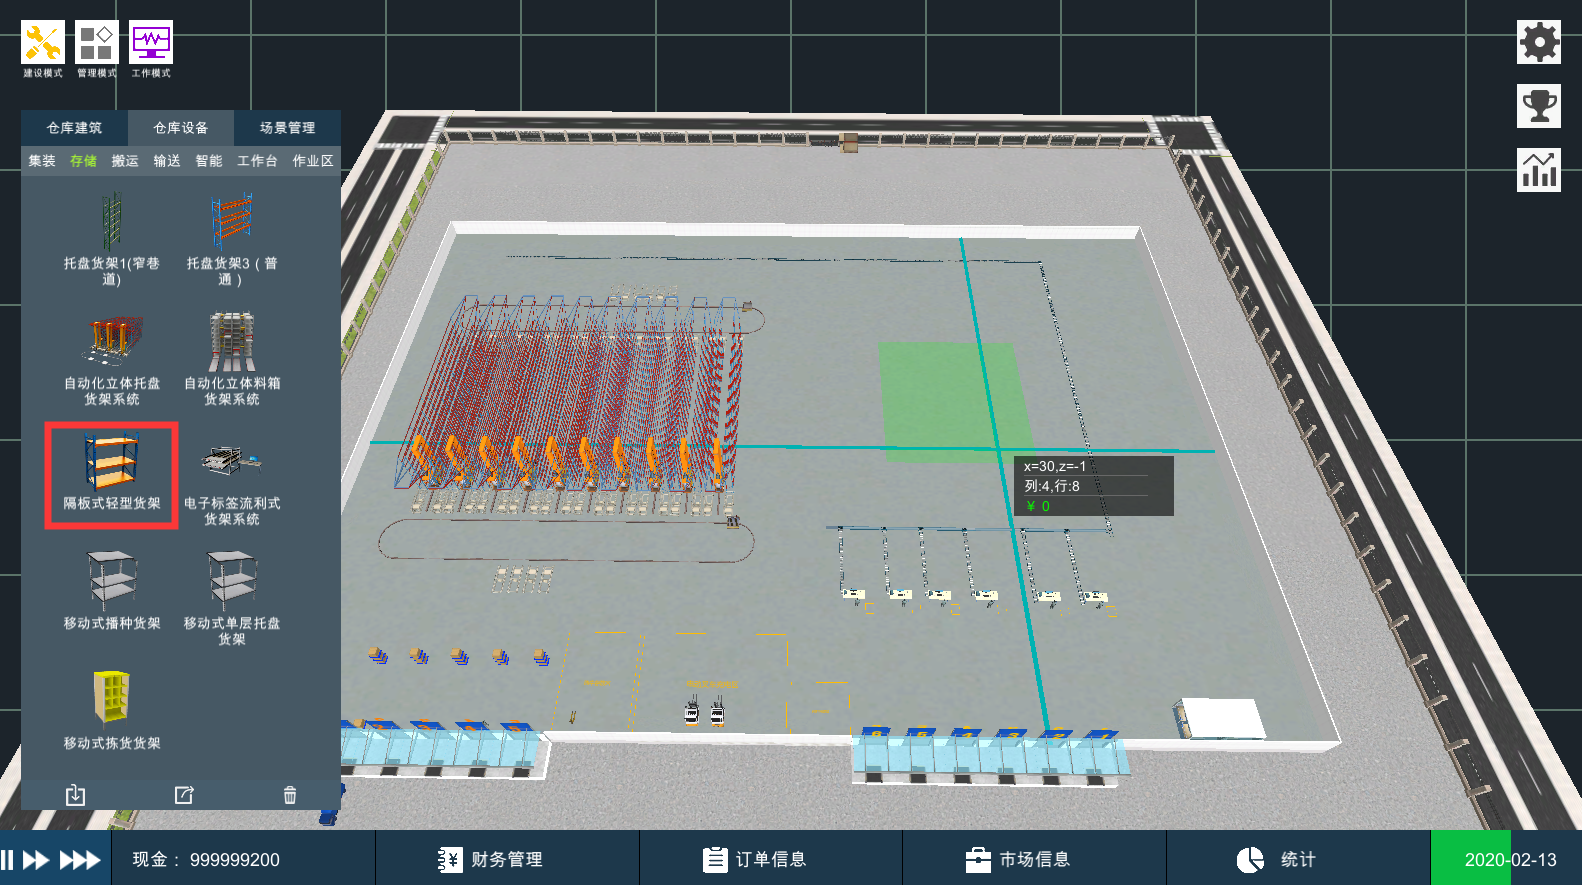1582x885 pixels.
Task: Select the 智能 equipment category
Action: [209, 161]
